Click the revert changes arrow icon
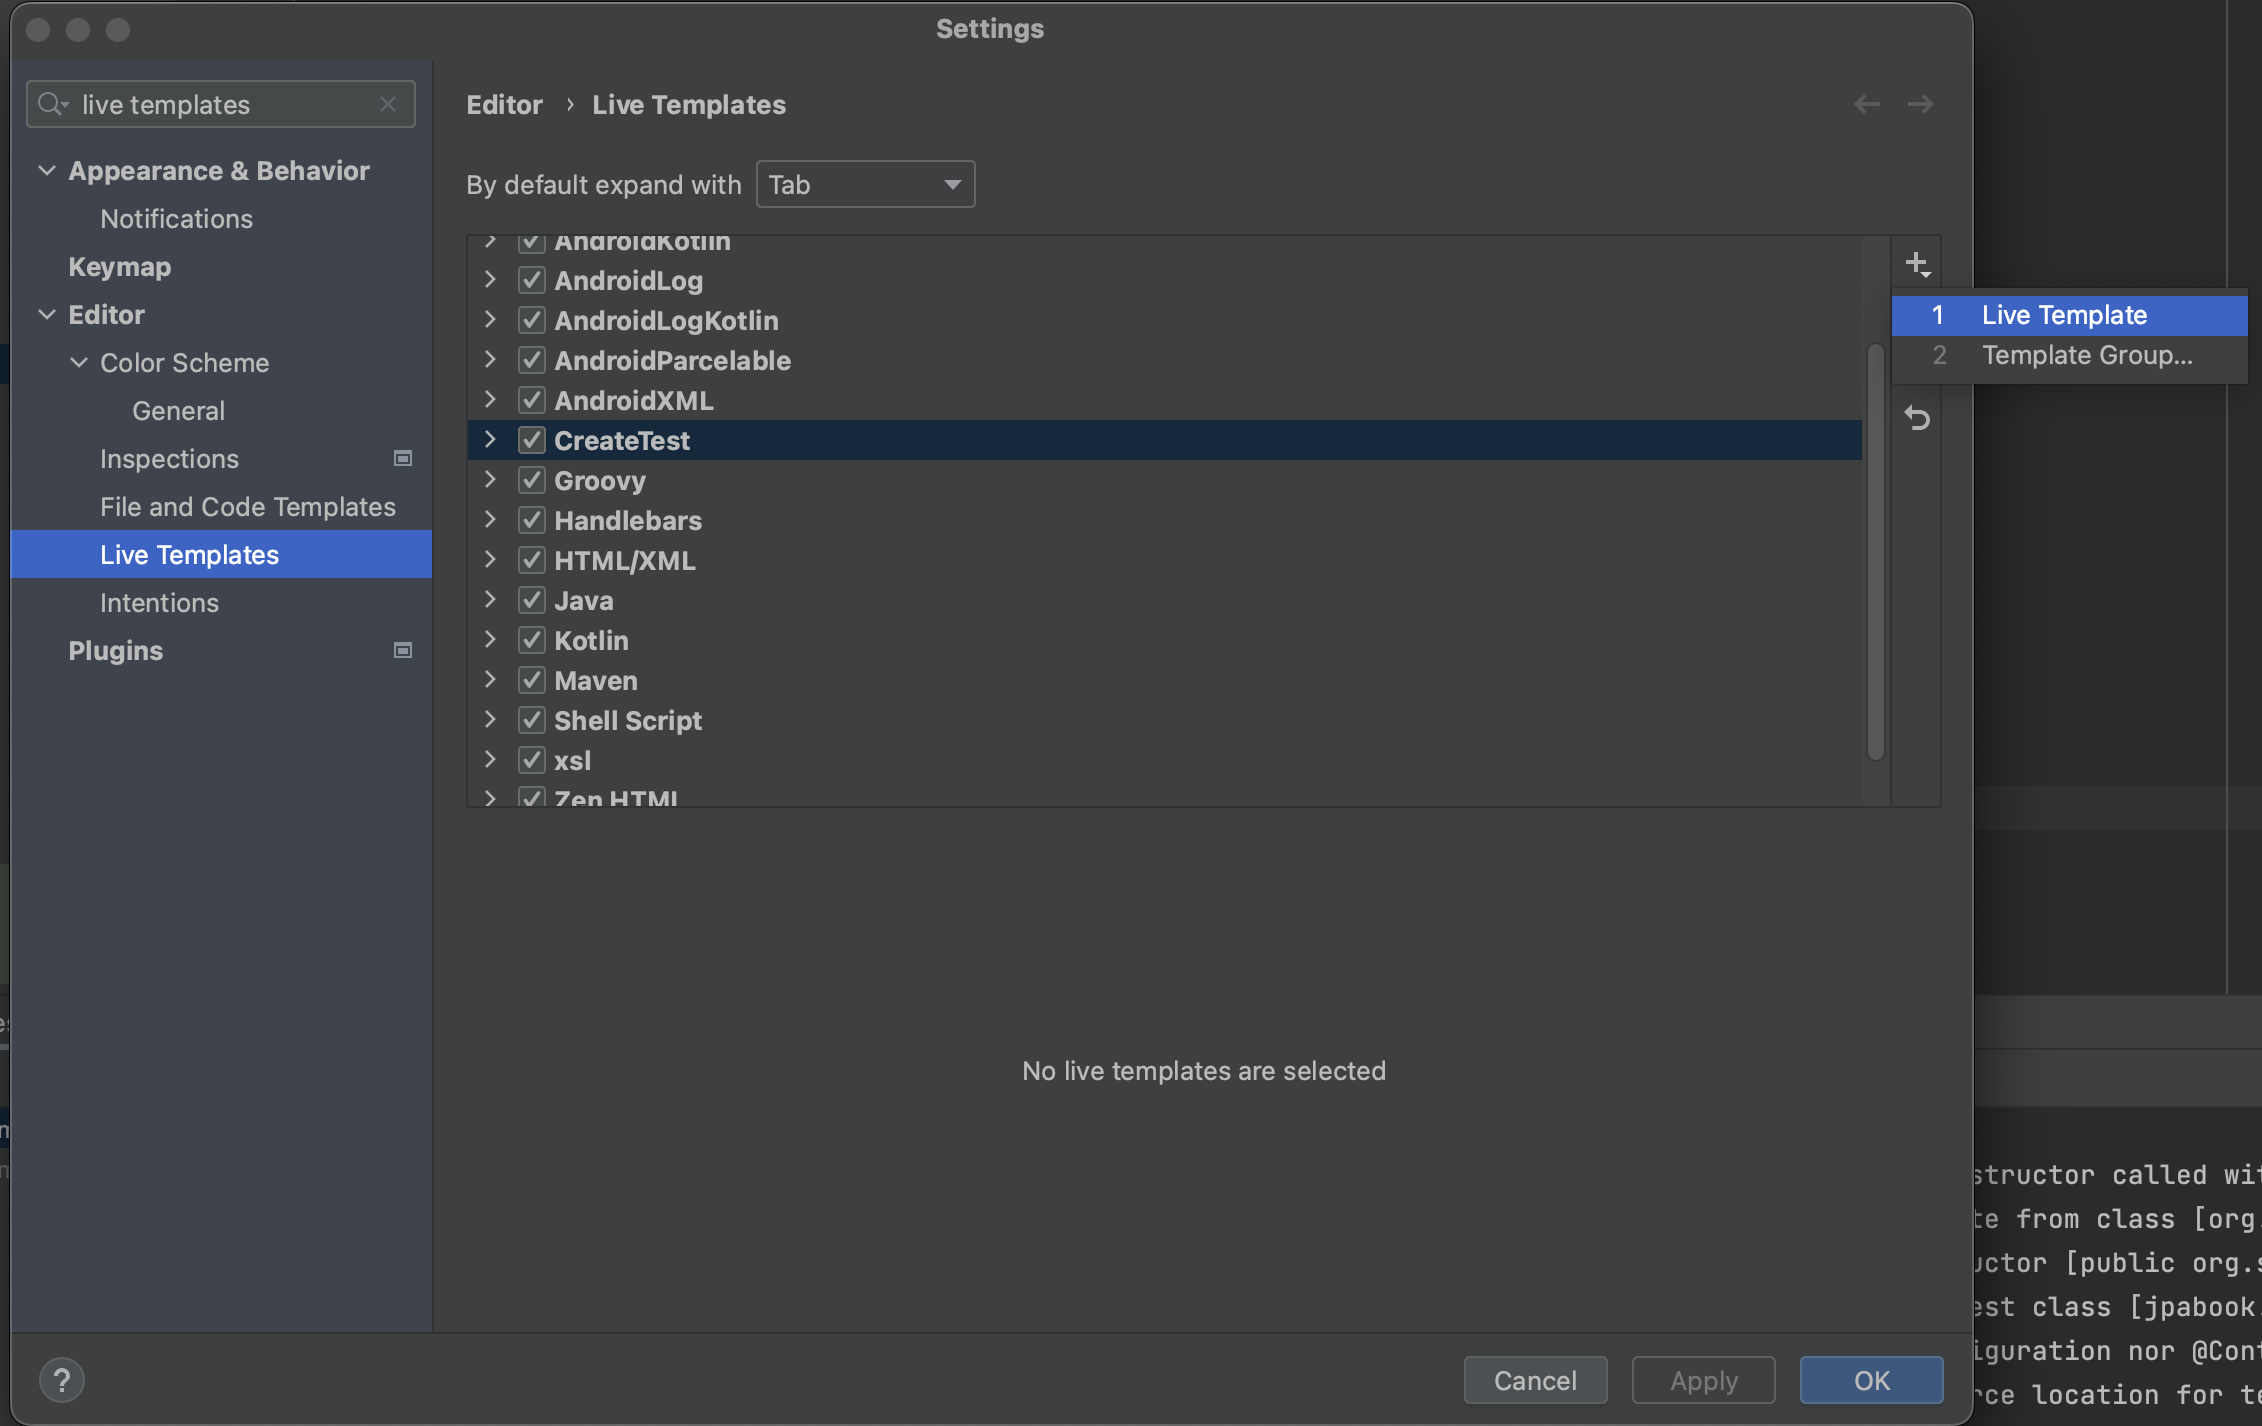This screenshot has height=1426, width=2262. 1916,418
